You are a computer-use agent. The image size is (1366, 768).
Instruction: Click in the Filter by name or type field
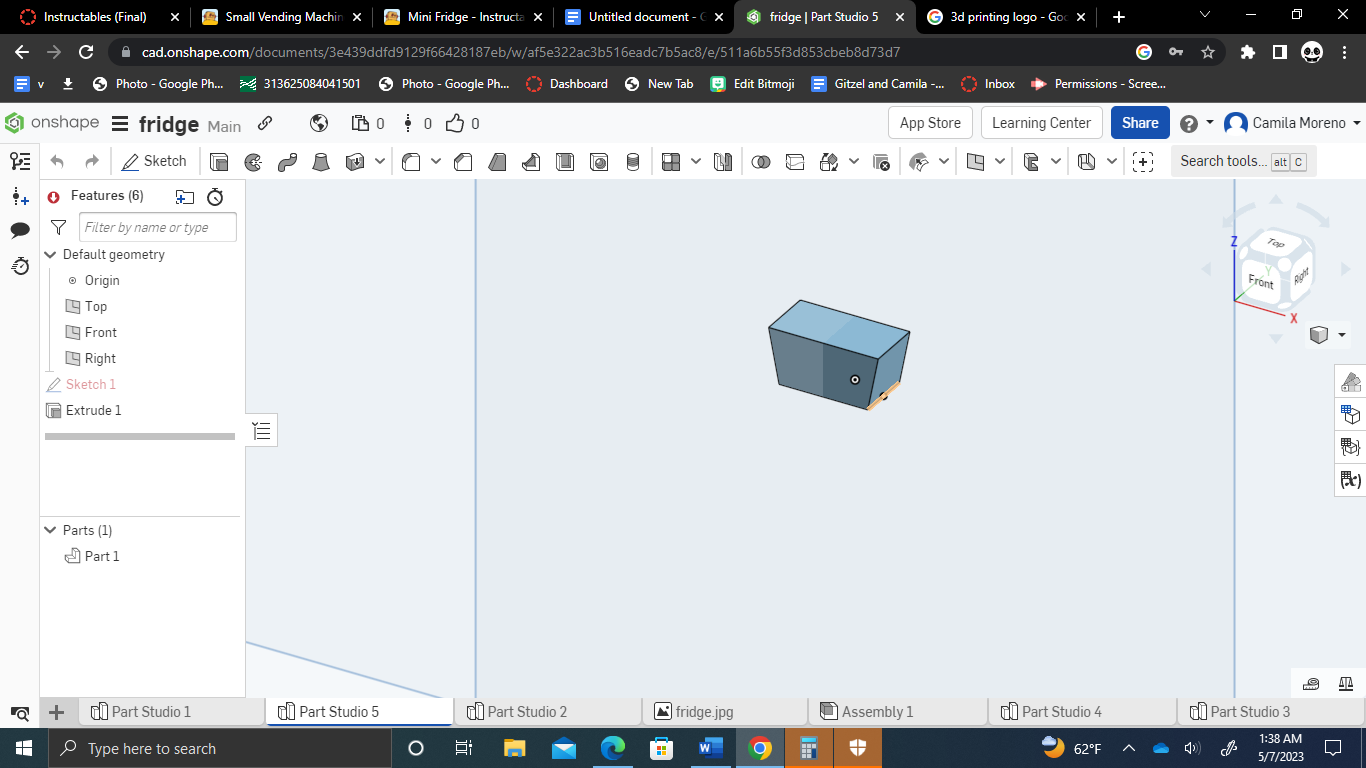(x=157, y=227)
